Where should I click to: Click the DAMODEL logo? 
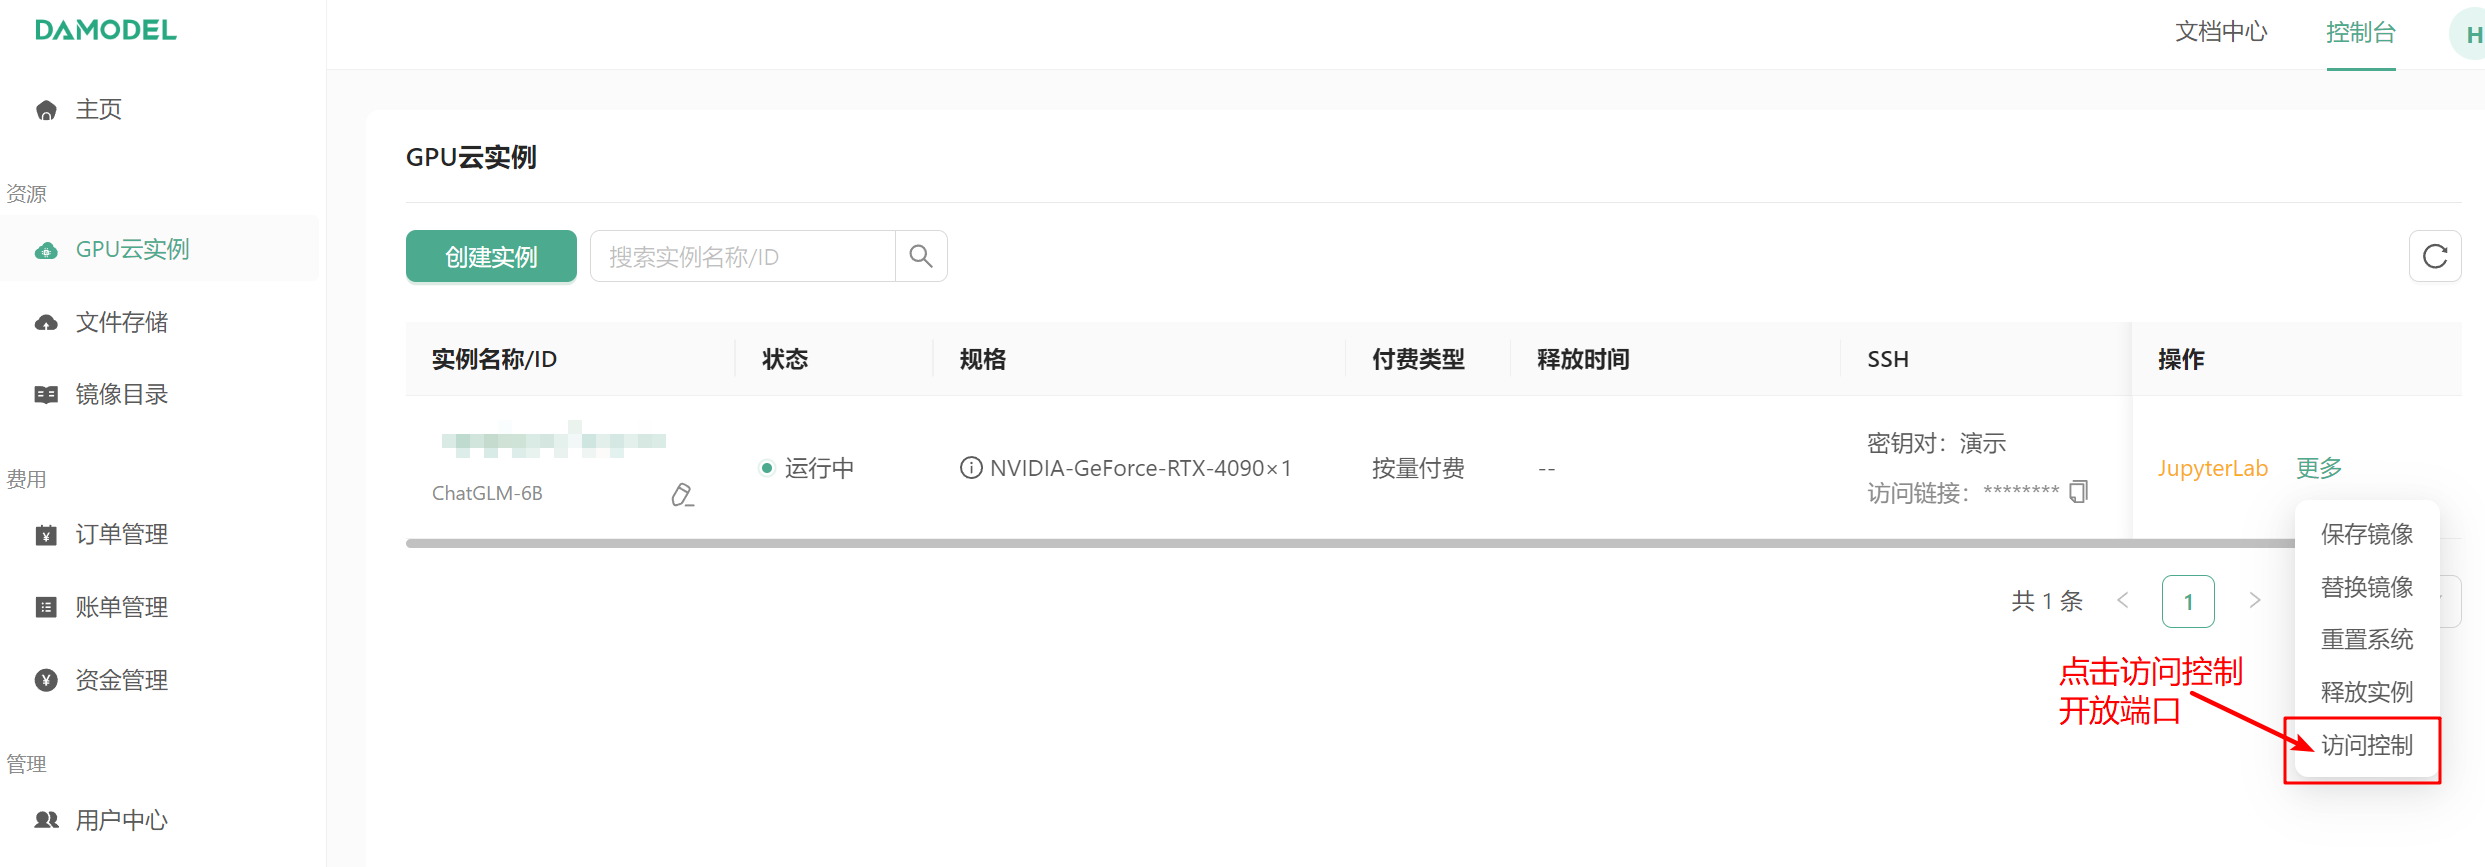point(106,30)
